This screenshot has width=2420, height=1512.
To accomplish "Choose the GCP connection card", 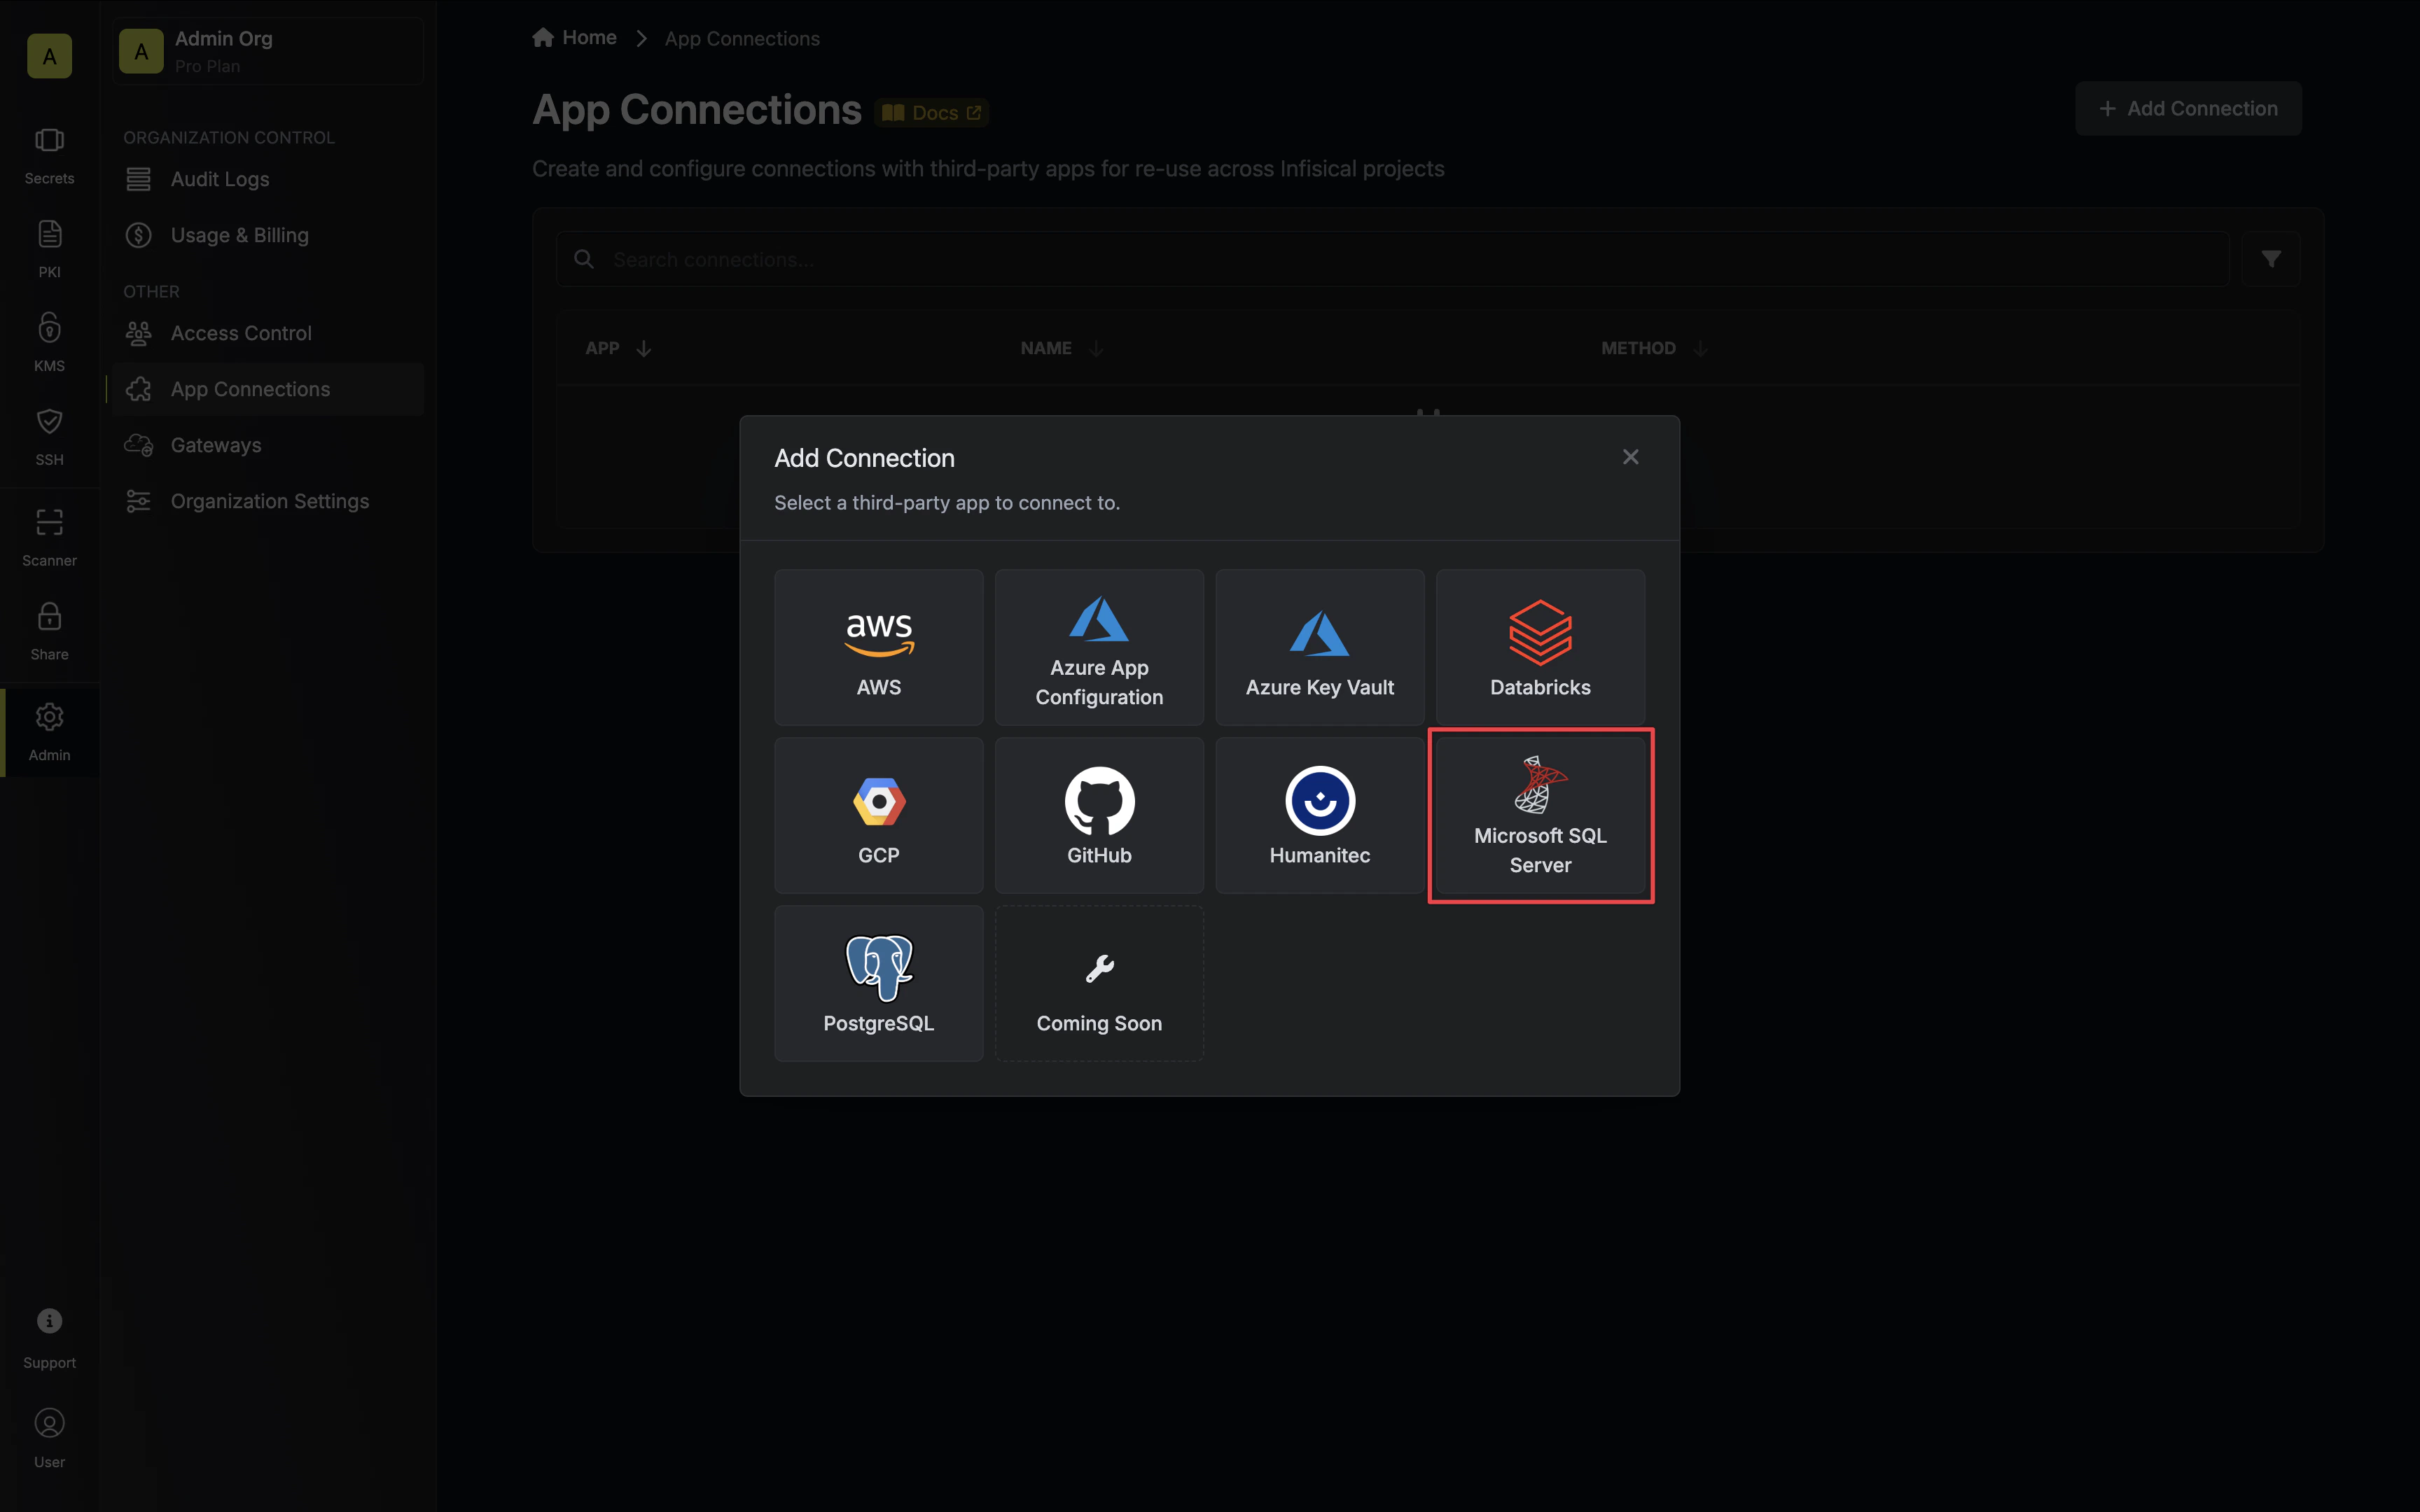I will coord(878,815).
